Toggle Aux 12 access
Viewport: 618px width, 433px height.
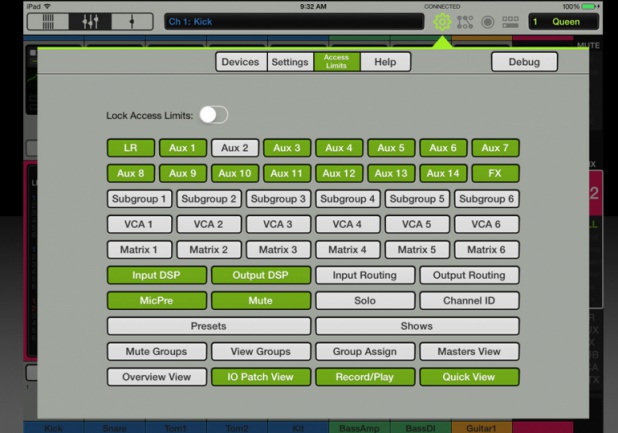coord(339,173)
